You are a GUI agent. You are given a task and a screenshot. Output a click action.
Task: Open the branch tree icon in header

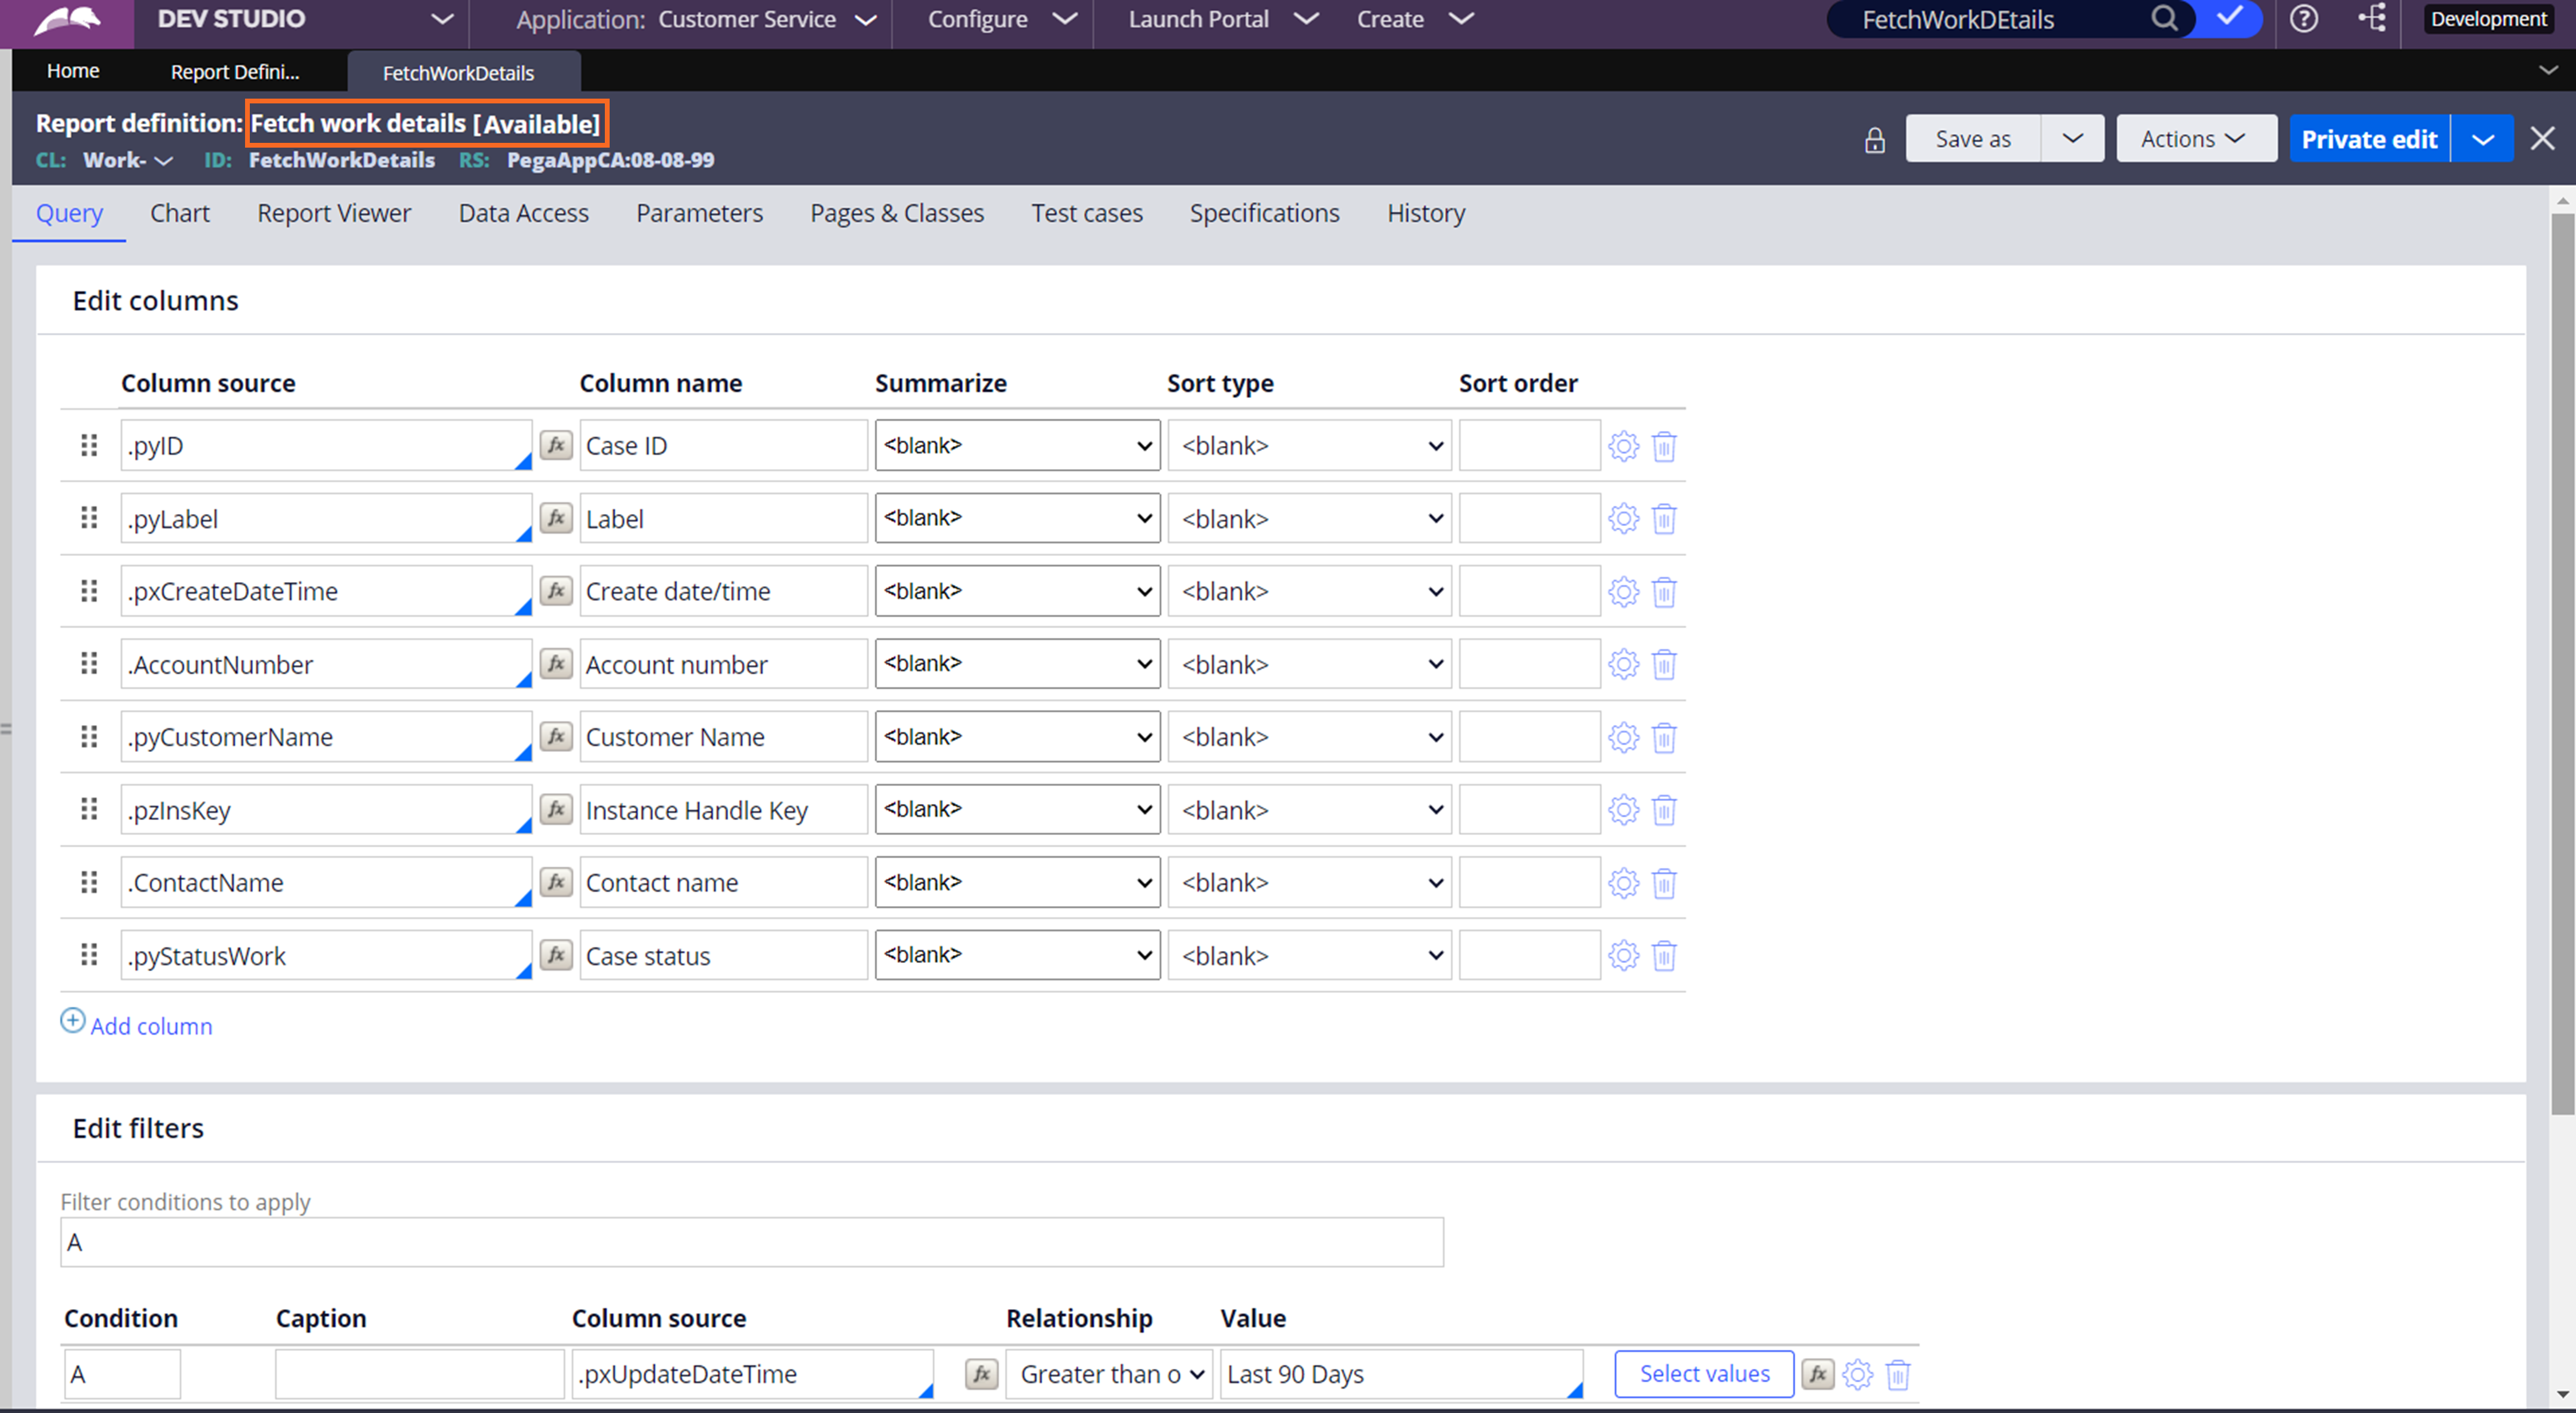coord(2373,18)
